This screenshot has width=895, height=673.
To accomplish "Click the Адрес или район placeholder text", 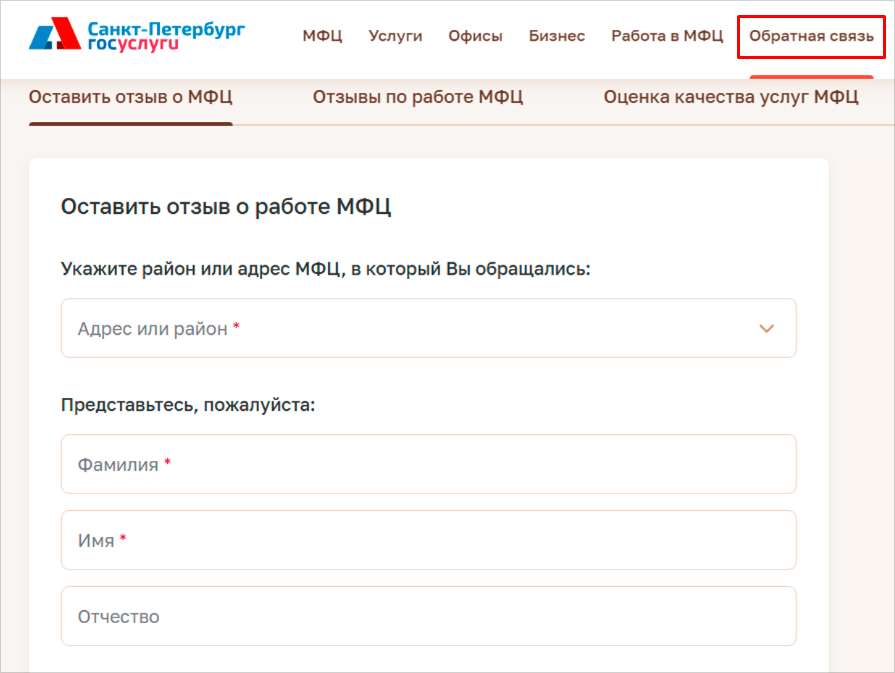I will [x=153, y=328].
